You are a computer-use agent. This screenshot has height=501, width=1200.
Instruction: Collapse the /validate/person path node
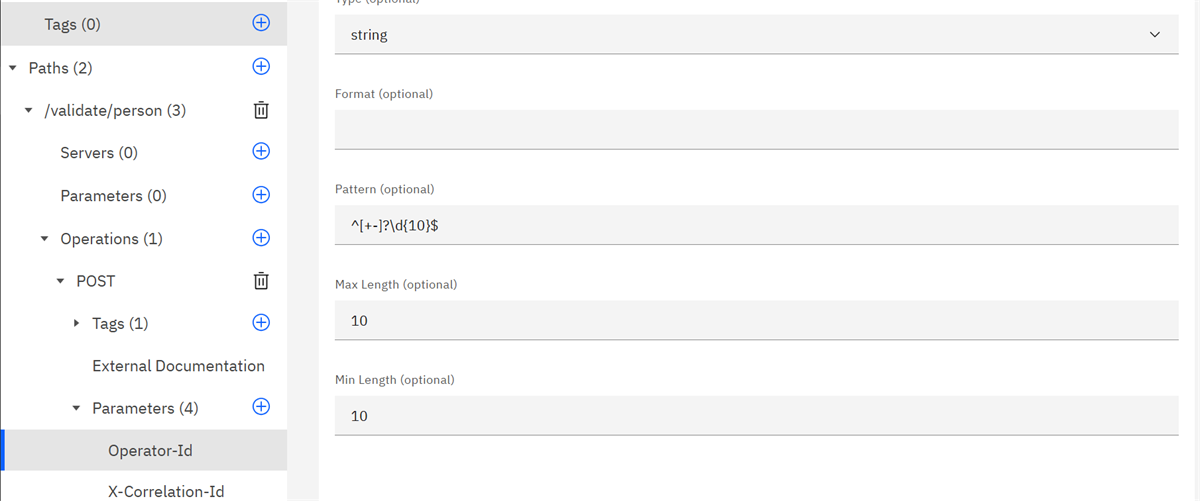(29, 111)
